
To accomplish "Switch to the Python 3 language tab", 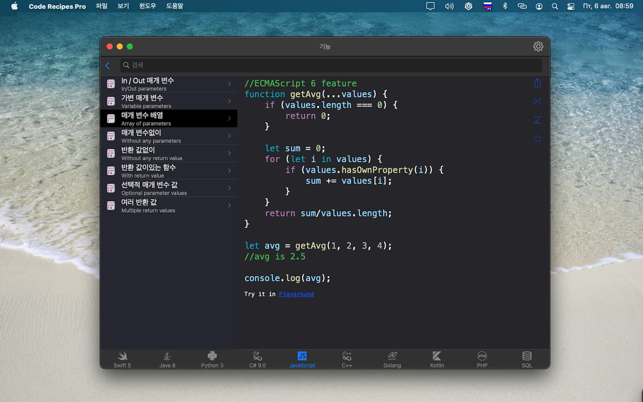I will point(212,359).
